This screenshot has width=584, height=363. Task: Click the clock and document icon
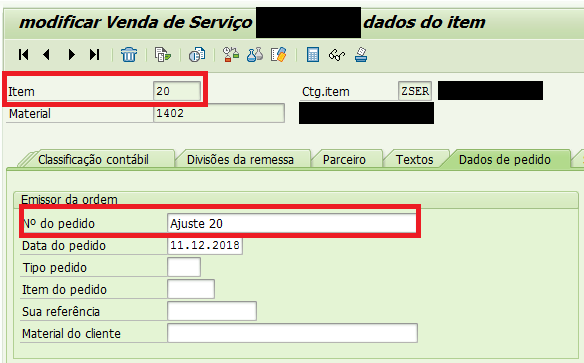[x=197, y=55]
